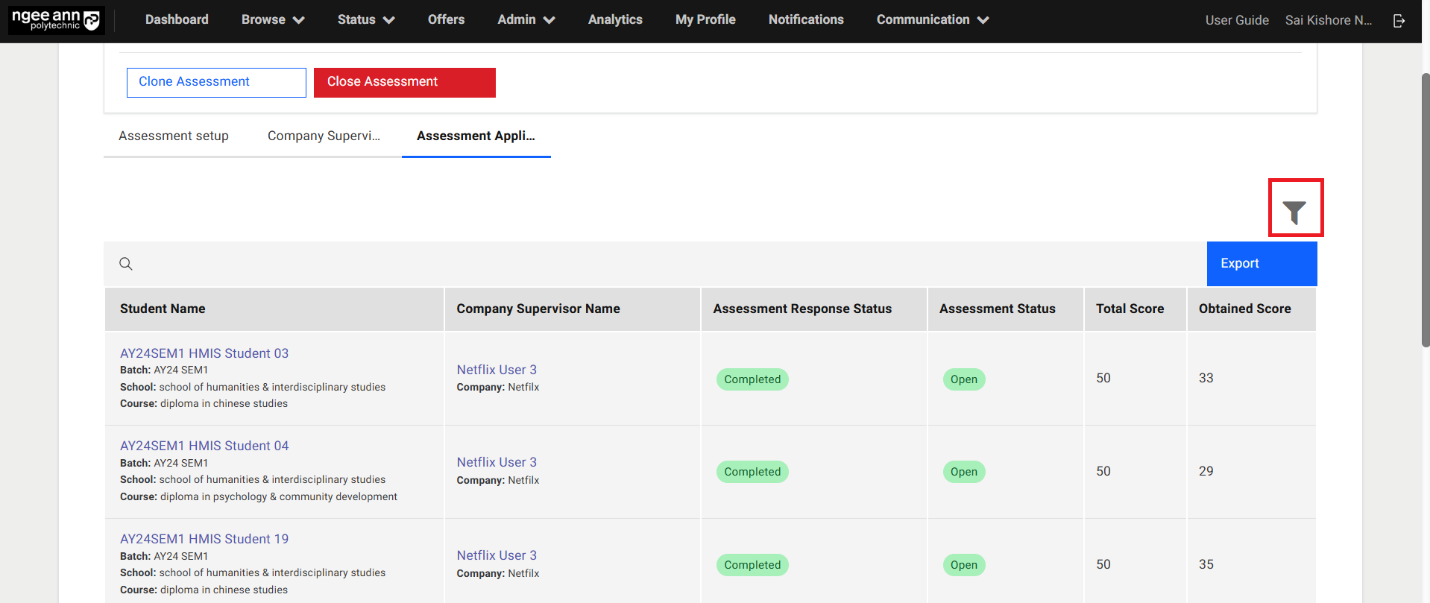Click into the table search field
Viewport: 1430px width, 603px height.
pyautogui.click(x=660, y=264)
